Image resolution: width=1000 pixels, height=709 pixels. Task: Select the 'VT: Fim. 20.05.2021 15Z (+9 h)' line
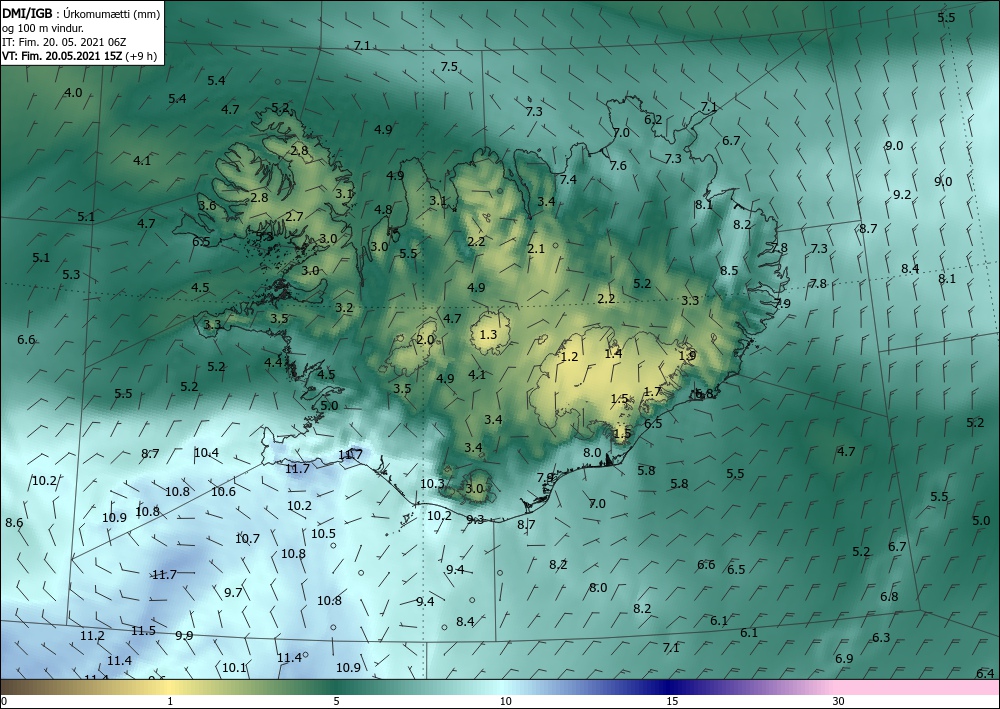79,55
